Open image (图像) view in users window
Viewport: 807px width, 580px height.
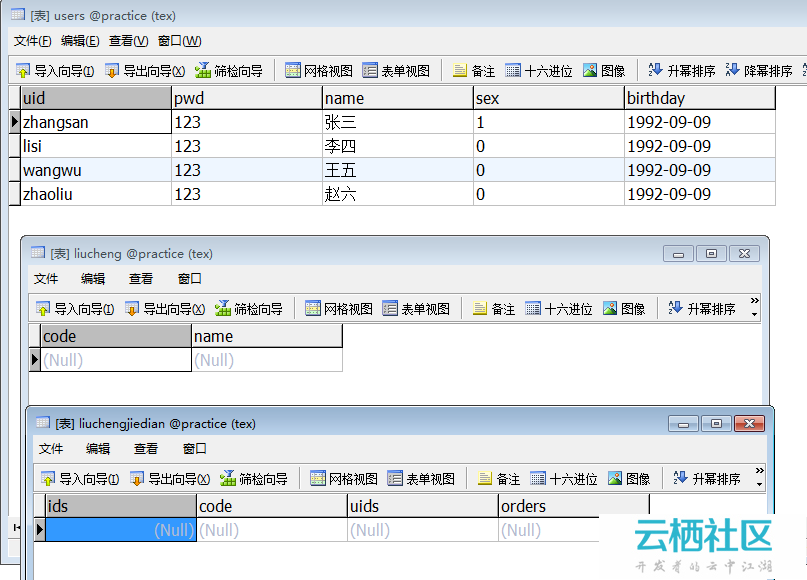(604, 71)
